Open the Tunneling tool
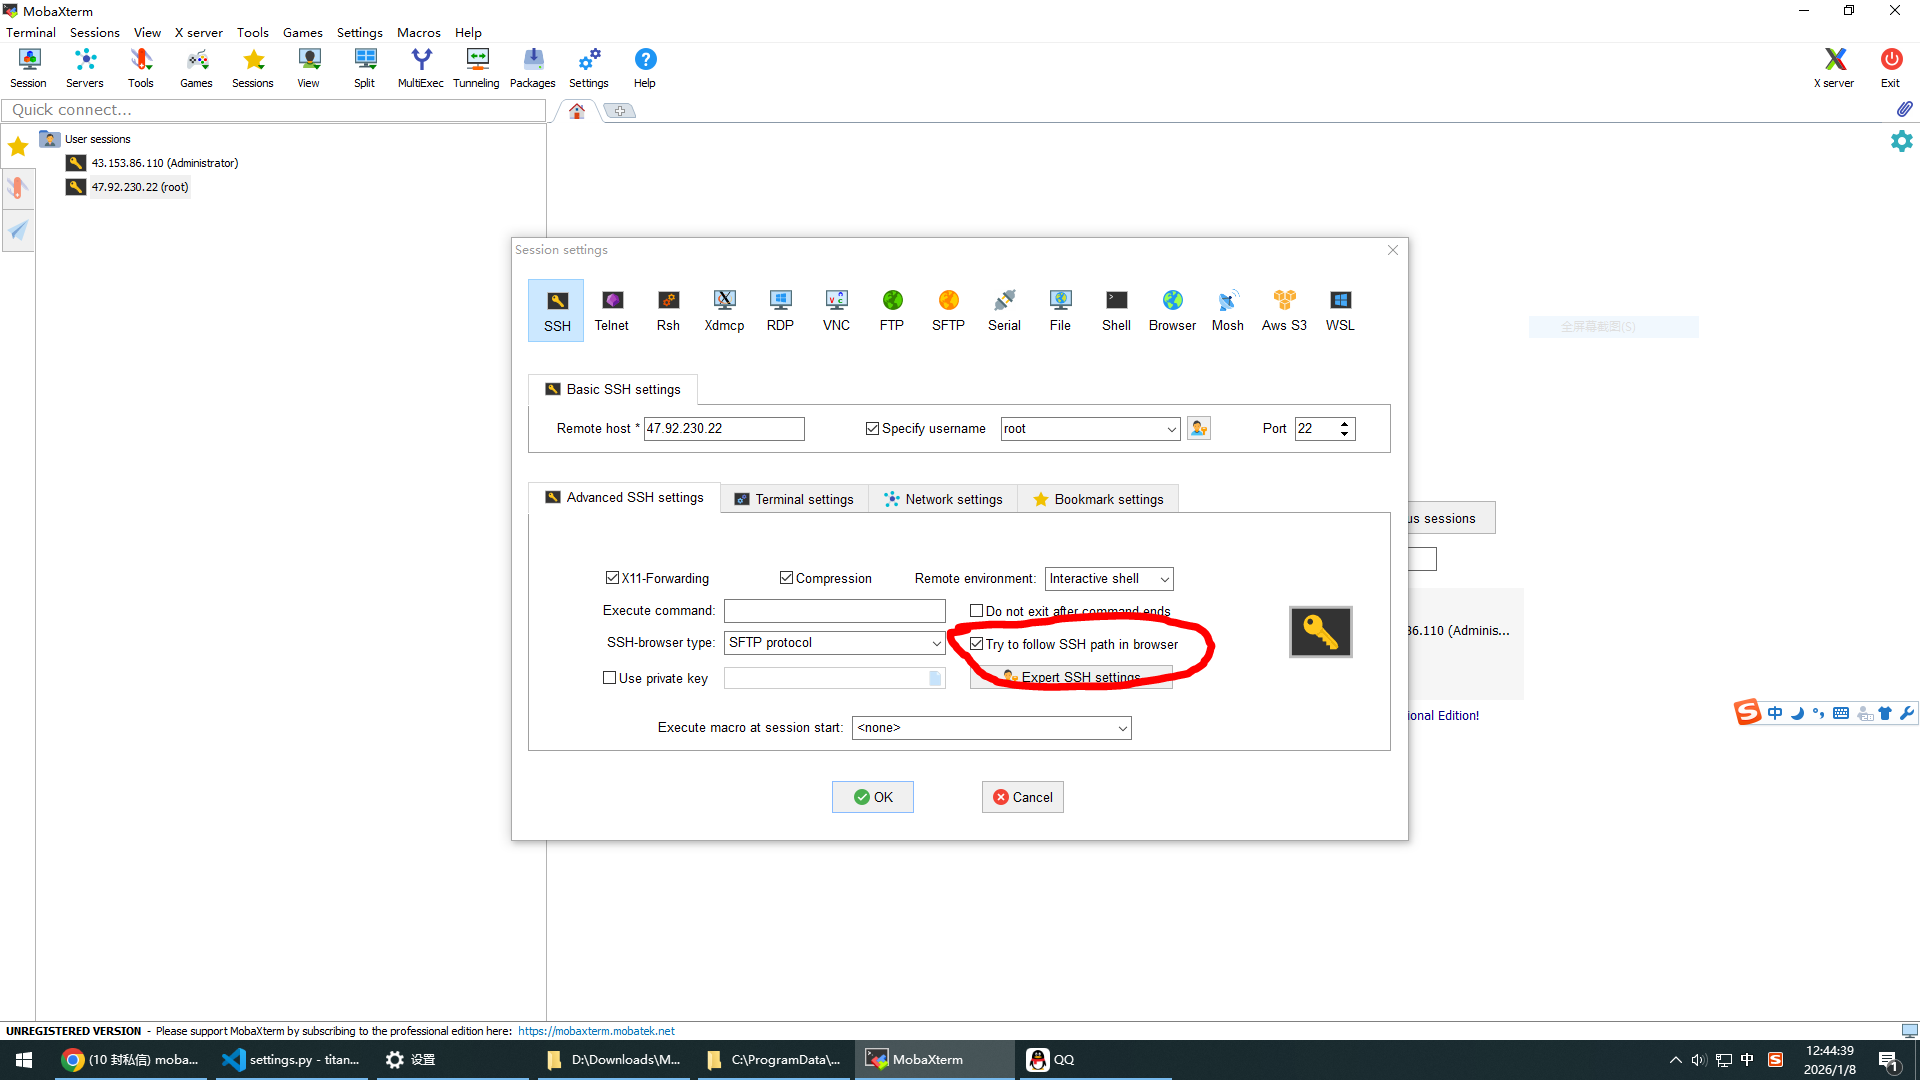The image size is (1920, 1080). click(x=476, y=65)
